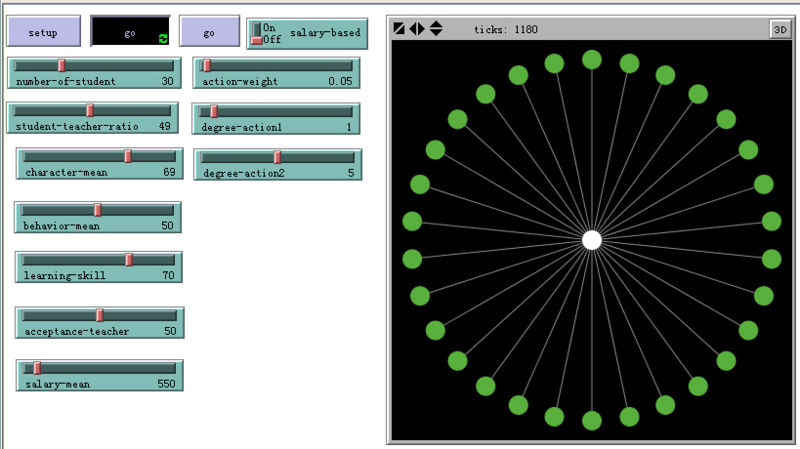Image resolution: width=800 pixels, height=449 pixels.
Task: Click the view diagonal resize icon
Action: point(400,29)
